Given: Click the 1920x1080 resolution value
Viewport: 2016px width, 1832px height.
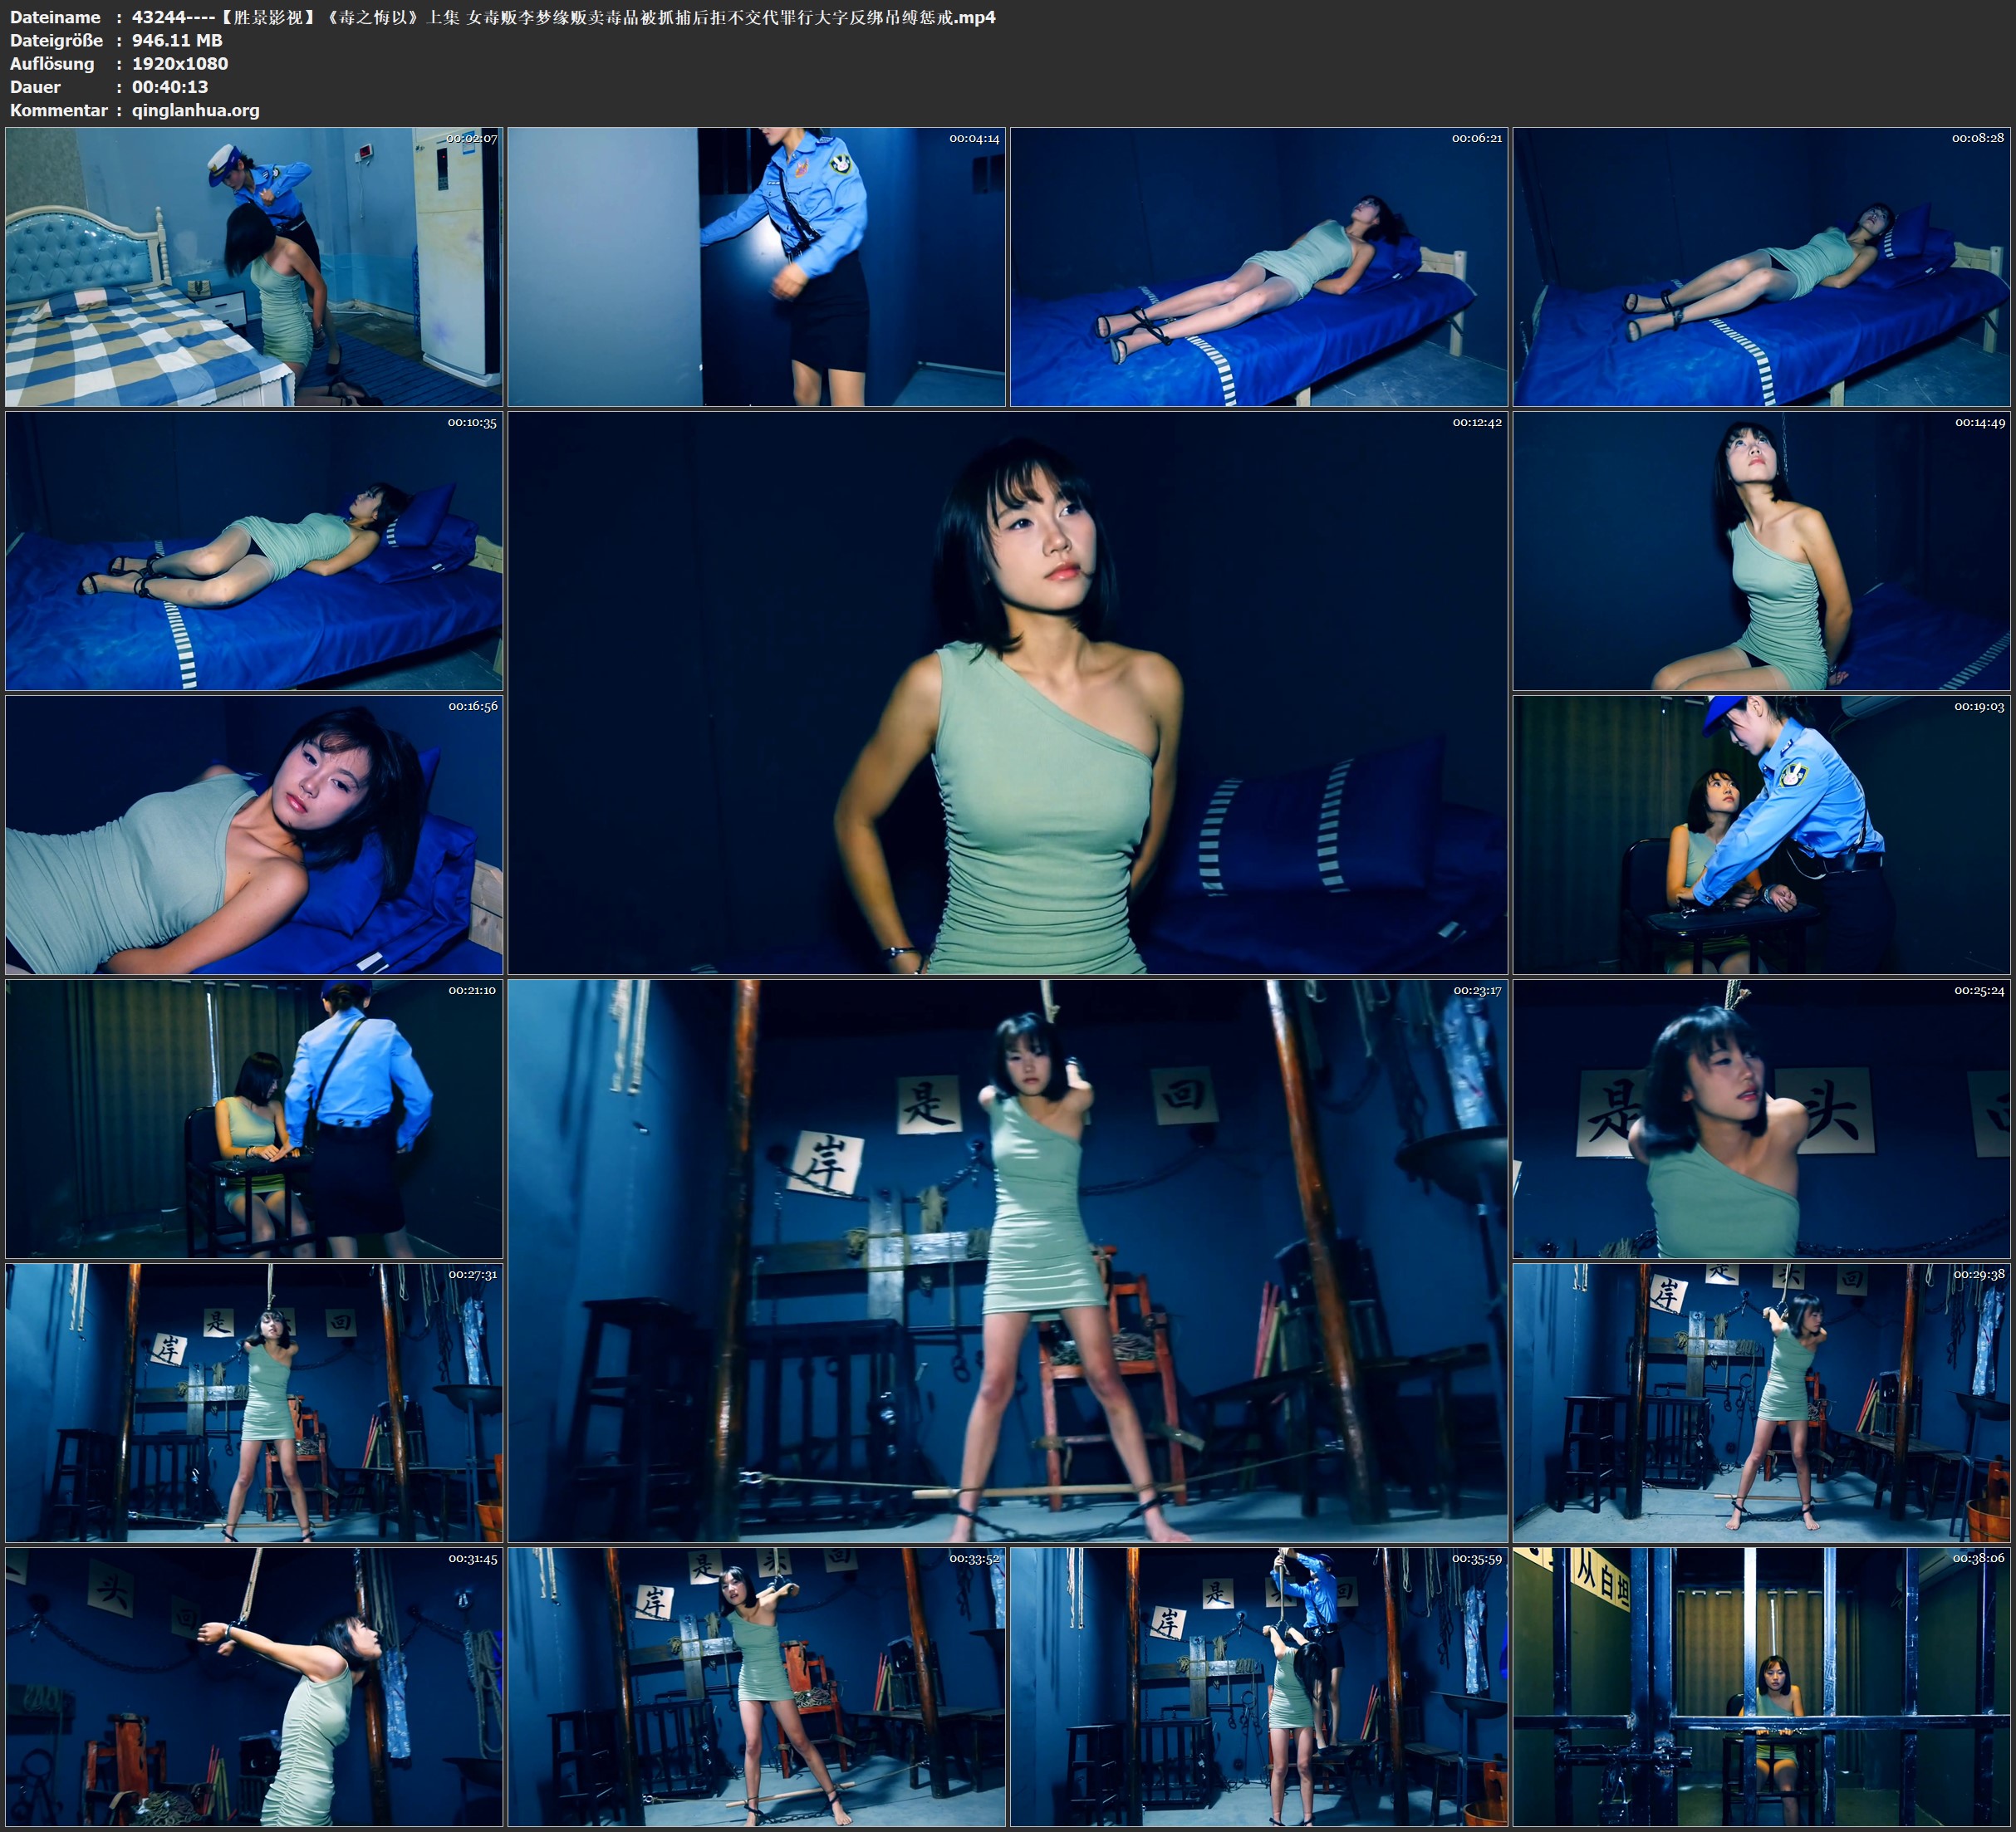Looking at the screenshot, I should point(180,63).
